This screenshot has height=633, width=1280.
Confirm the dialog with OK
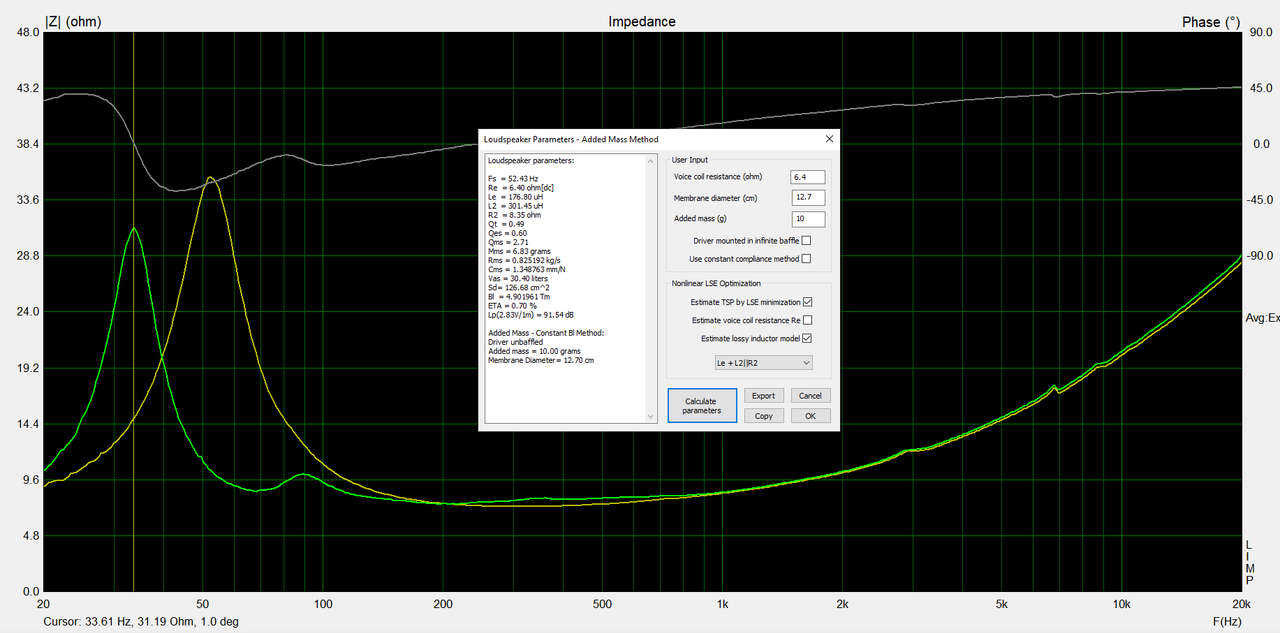click(x=810, y=416)
